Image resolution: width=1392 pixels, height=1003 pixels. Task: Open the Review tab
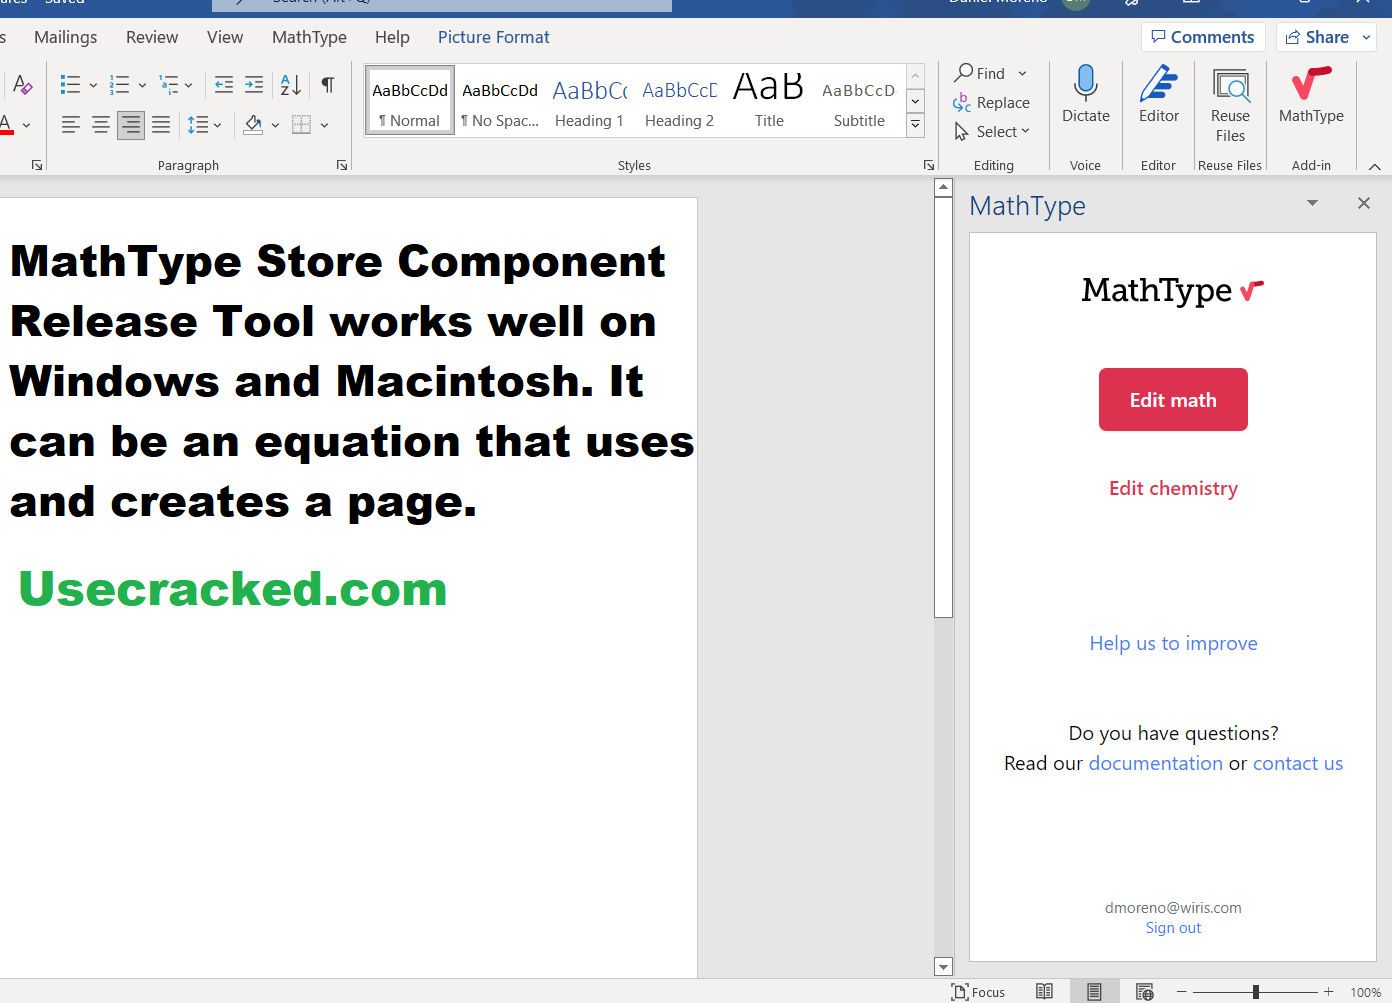point(152,37)
